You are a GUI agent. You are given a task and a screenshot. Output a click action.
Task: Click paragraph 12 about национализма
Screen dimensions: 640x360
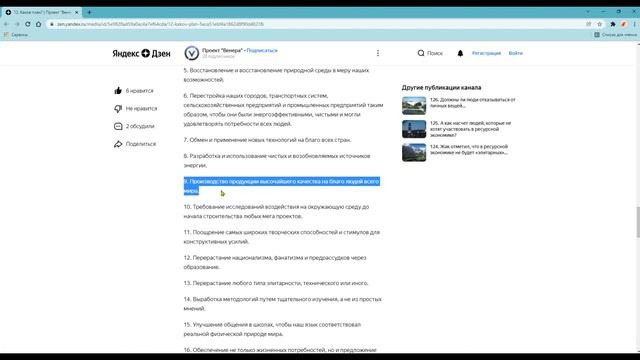coord(275,262)
